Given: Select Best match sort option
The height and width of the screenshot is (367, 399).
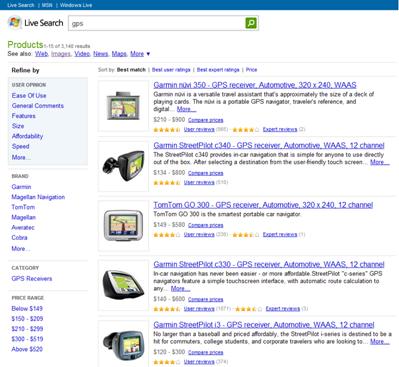Looking at the screenshot, I should click(131, 70).
